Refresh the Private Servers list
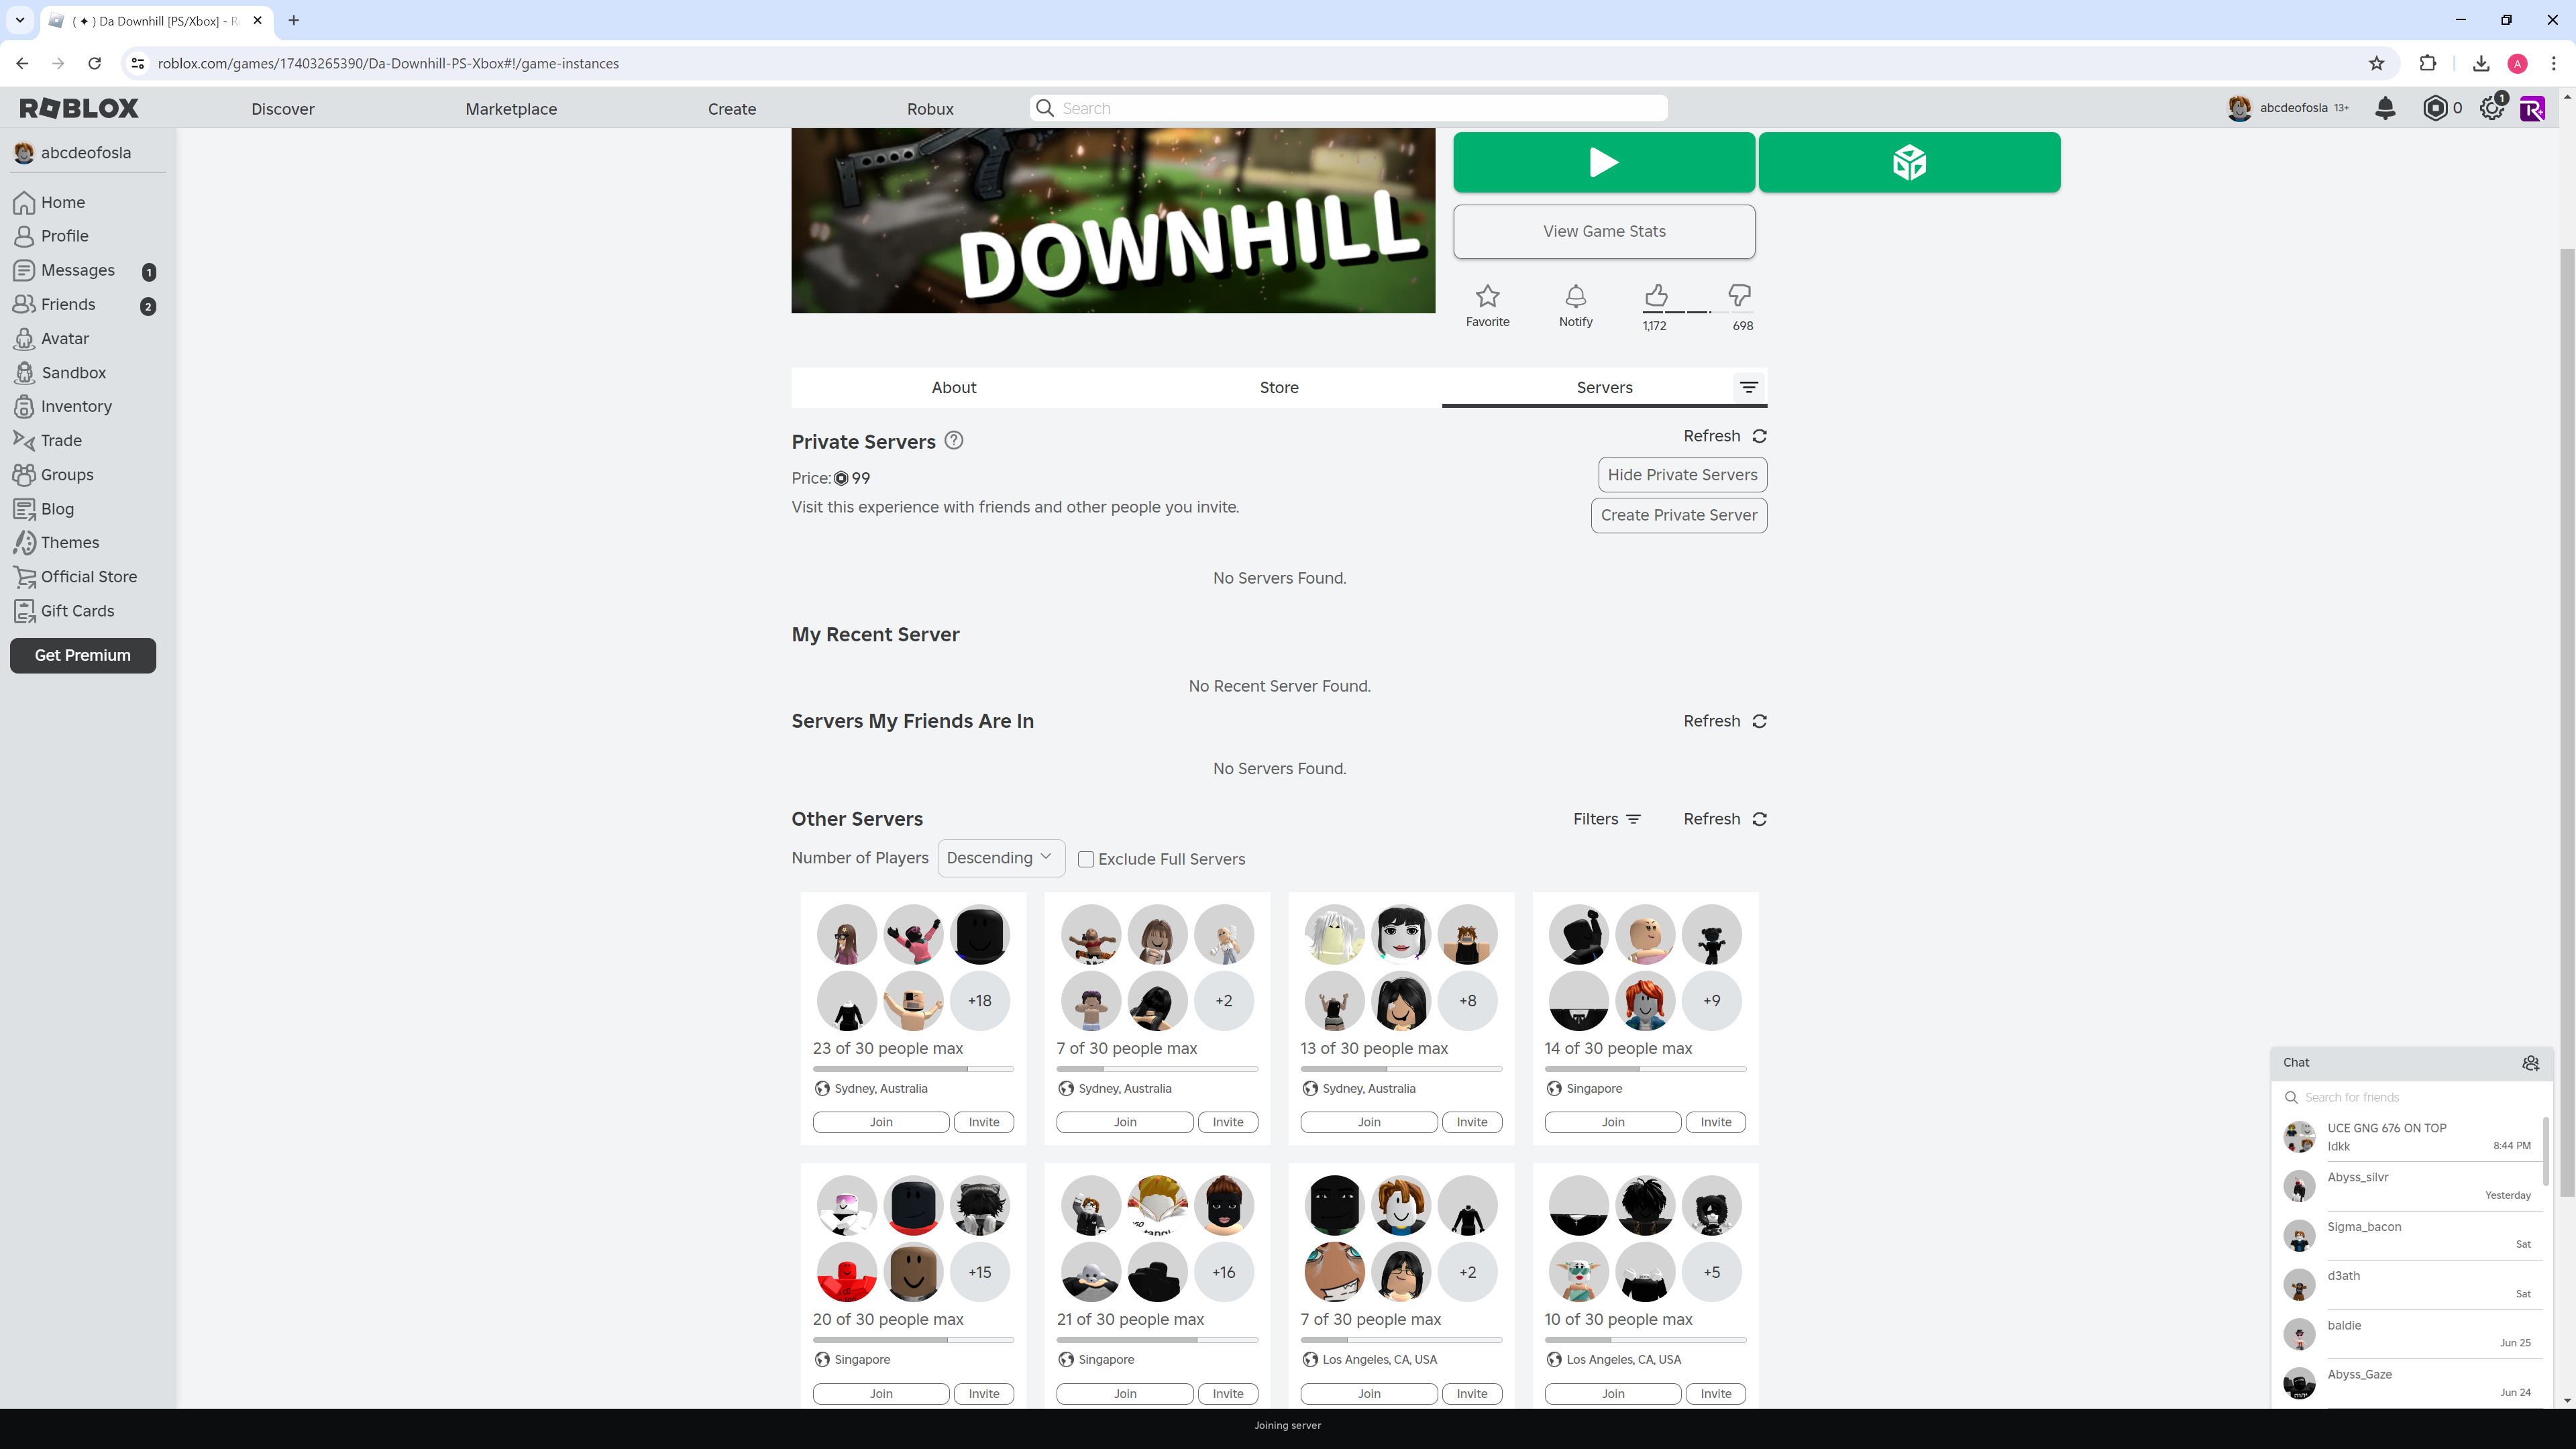The width and height of the screenshot is (2576, 1449). (1725, 436)
